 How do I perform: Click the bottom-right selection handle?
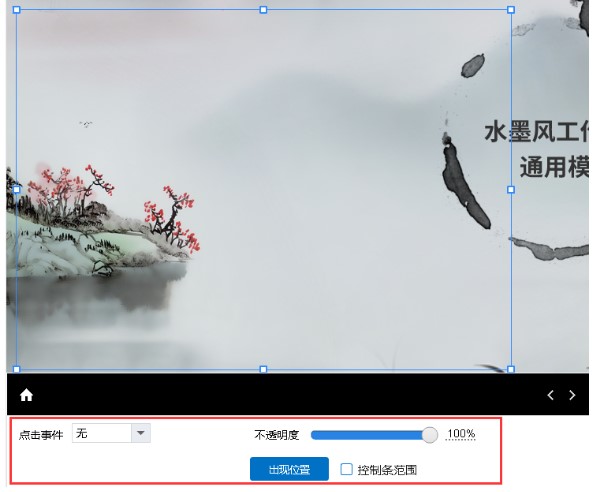511,369
